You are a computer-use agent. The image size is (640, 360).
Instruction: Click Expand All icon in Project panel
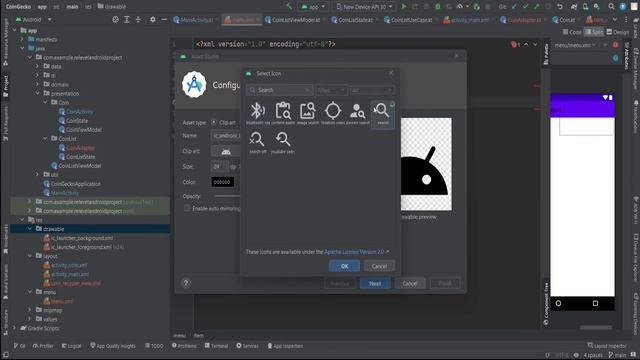pyautogui.click(x=127, y=19)
